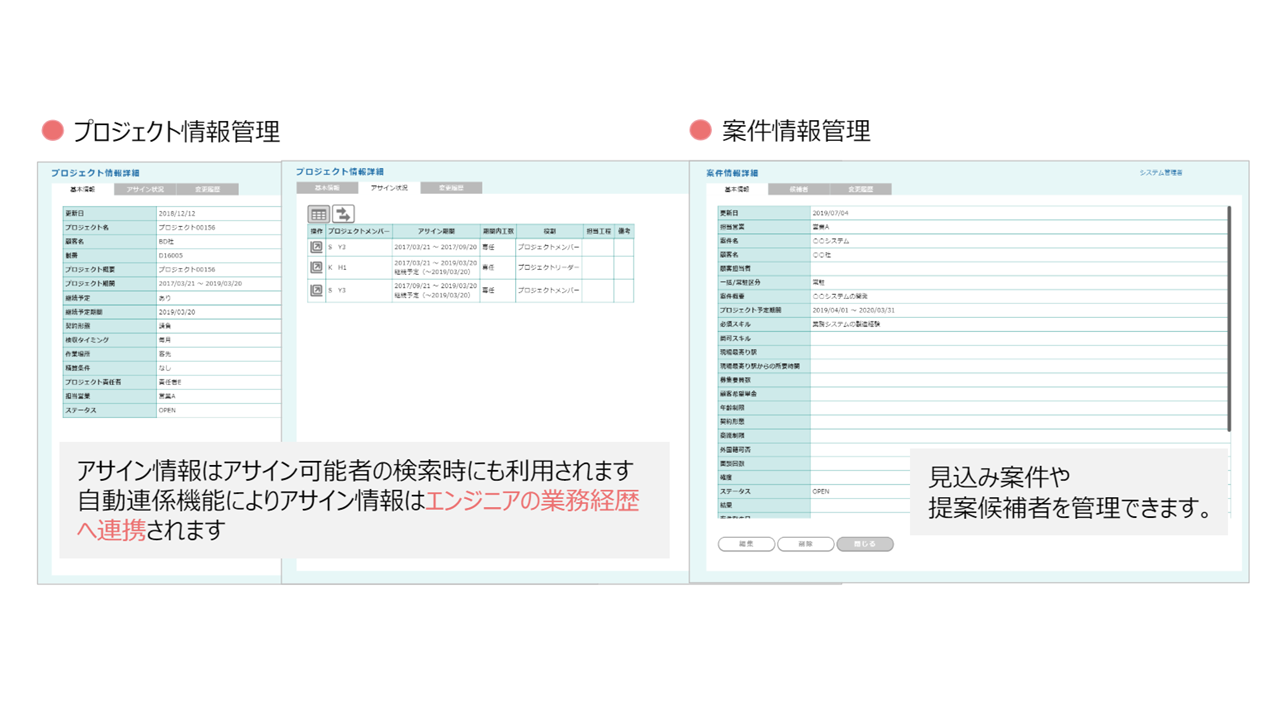Click the 閉じる button

click(x=865, y=544)
